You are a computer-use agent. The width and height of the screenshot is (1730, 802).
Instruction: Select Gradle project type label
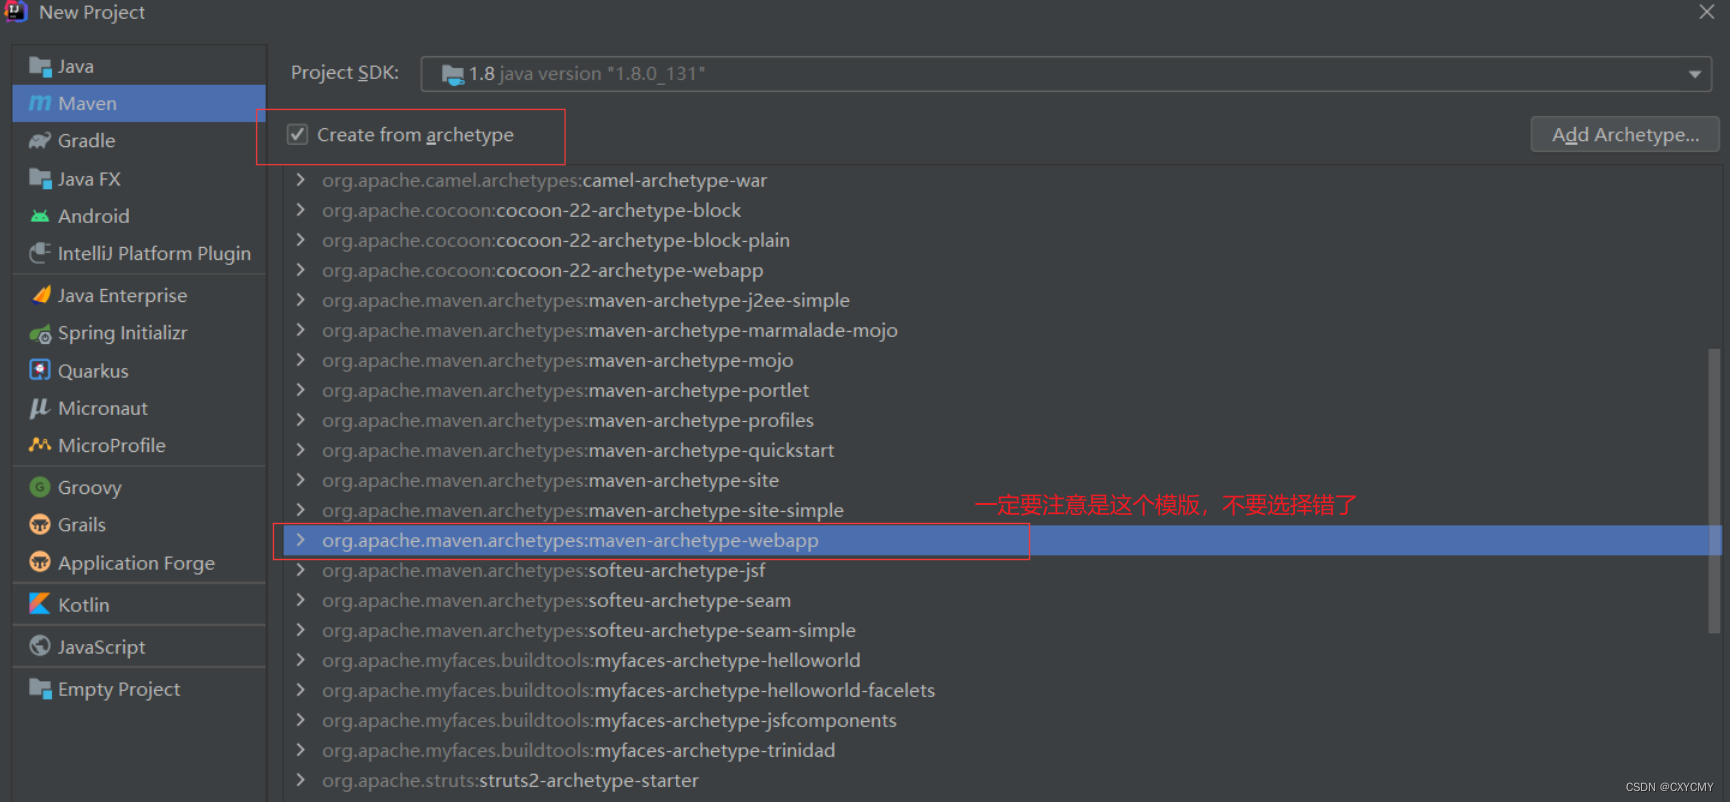click(86, 141)
